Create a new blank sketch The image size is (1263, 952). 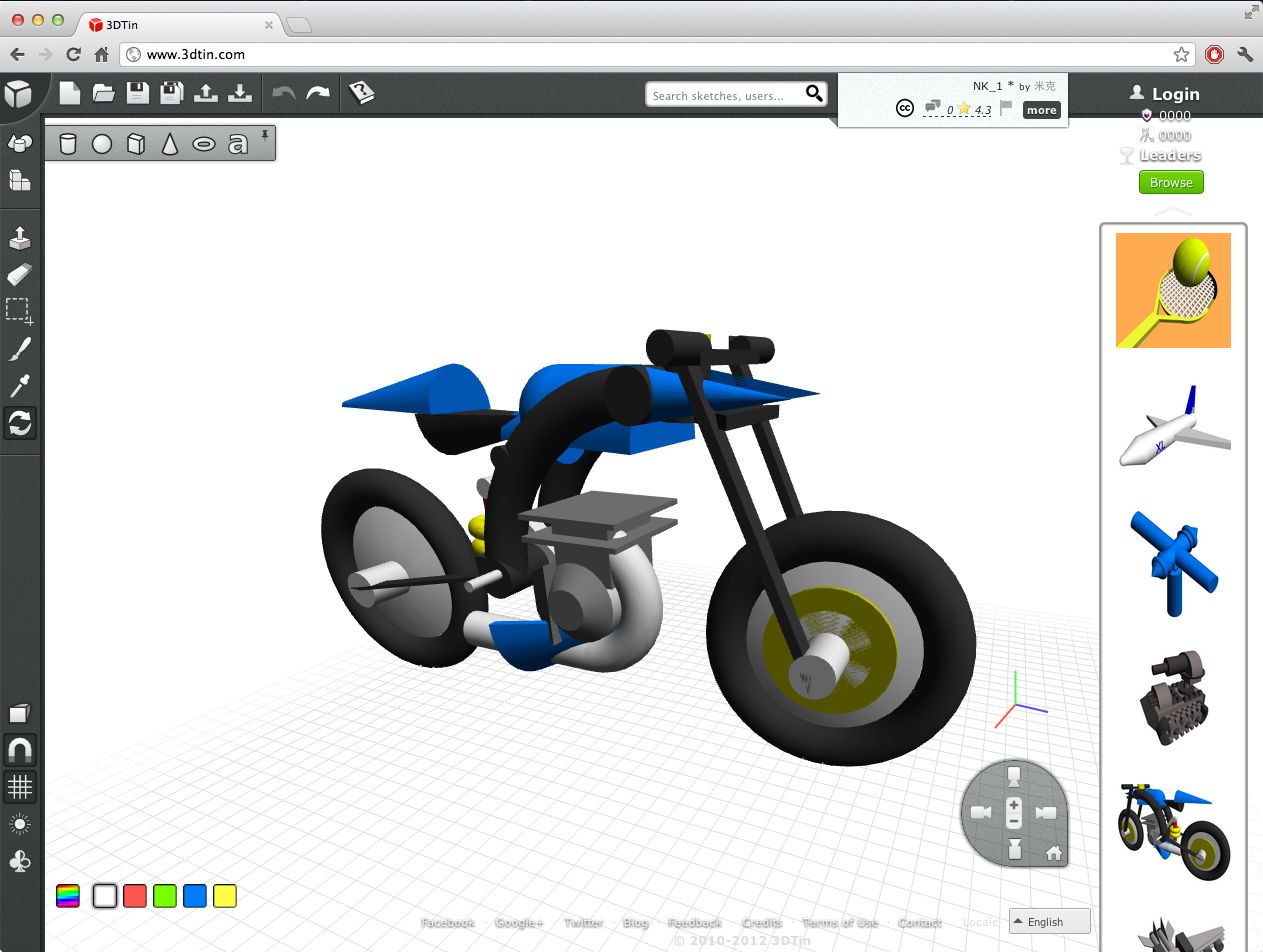point(69,93)
